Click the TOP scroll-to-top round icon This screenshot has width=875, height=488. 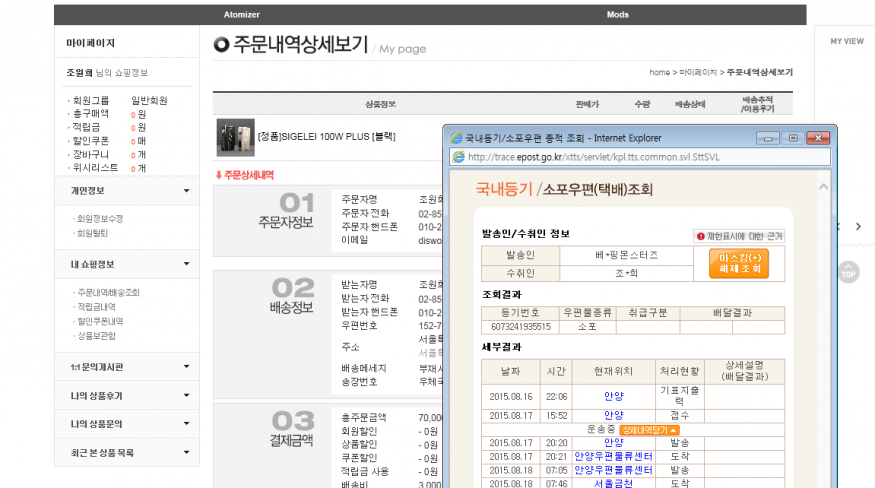click(x=848, y=272)
